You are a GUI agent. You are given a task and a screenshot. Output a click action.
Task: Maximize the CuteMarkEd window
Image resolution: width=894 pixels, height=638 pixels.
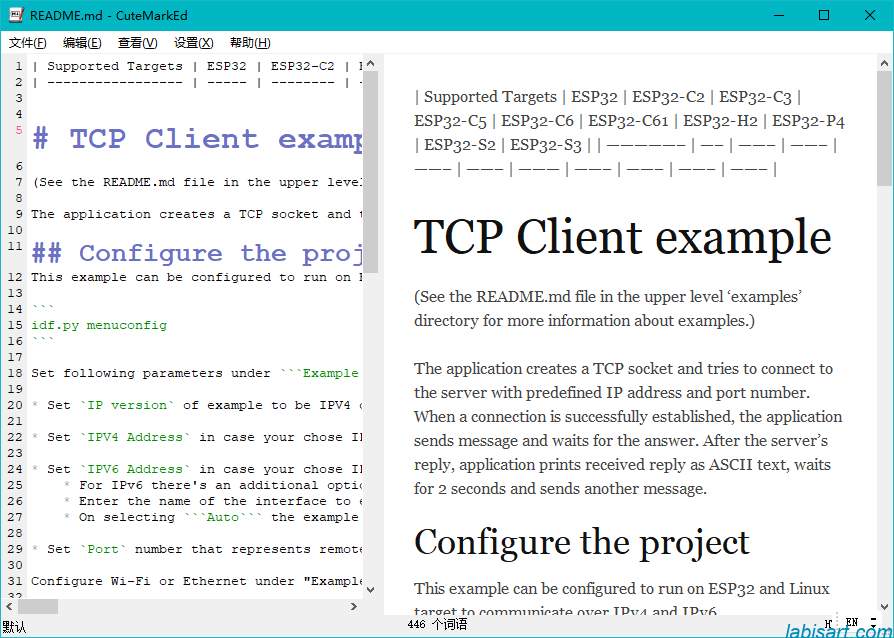(x=824, y=15)
